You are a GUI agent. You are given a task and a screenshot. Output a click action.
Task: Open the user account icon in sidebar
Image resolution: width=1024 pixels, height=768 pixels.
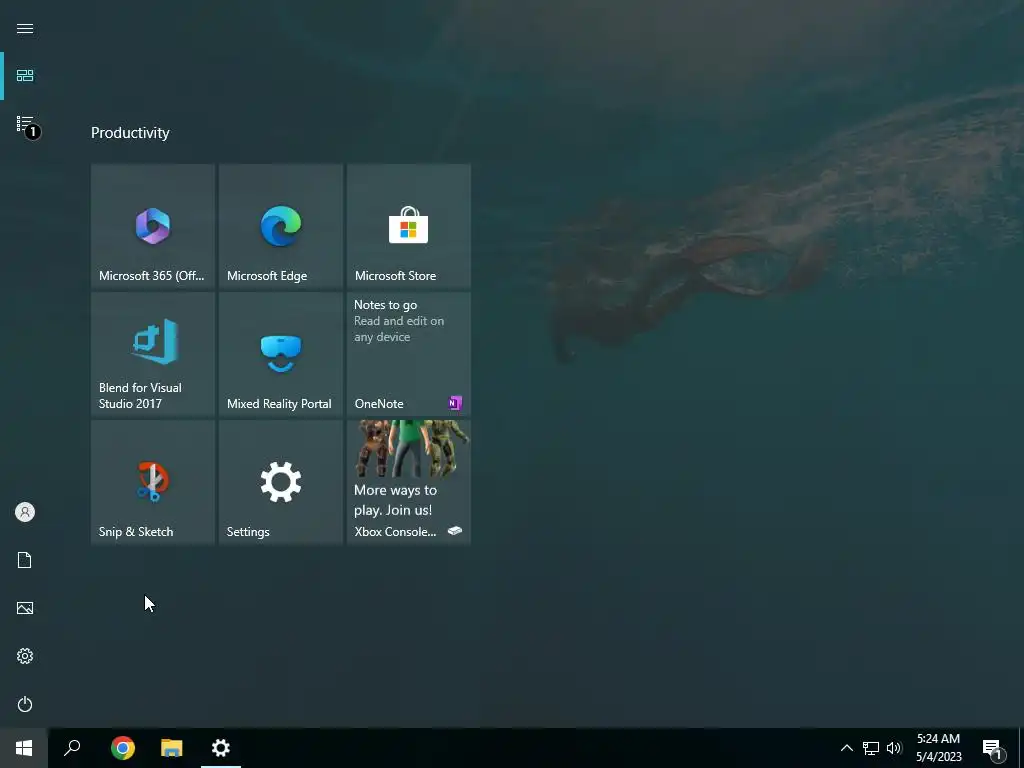pyautogui.click(x=25, y=512)
